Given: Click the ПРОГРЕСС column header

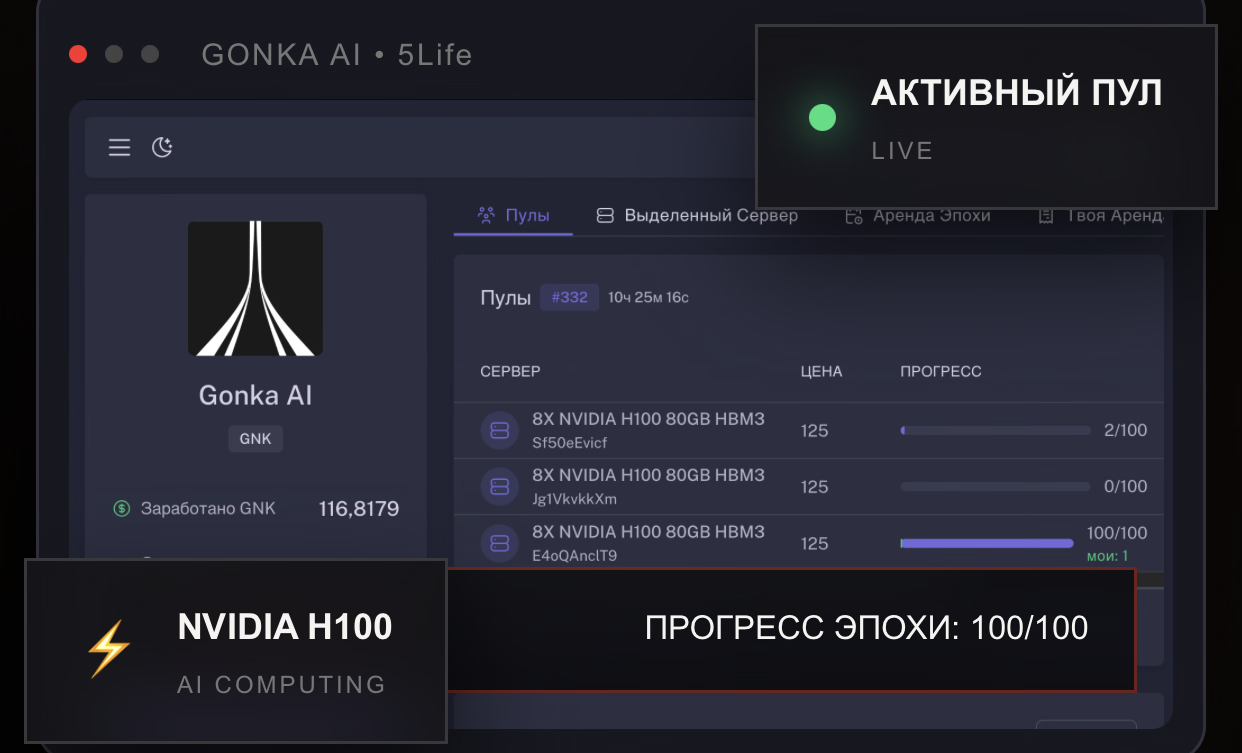Looking at the screenshot, I should coord(941,371).
